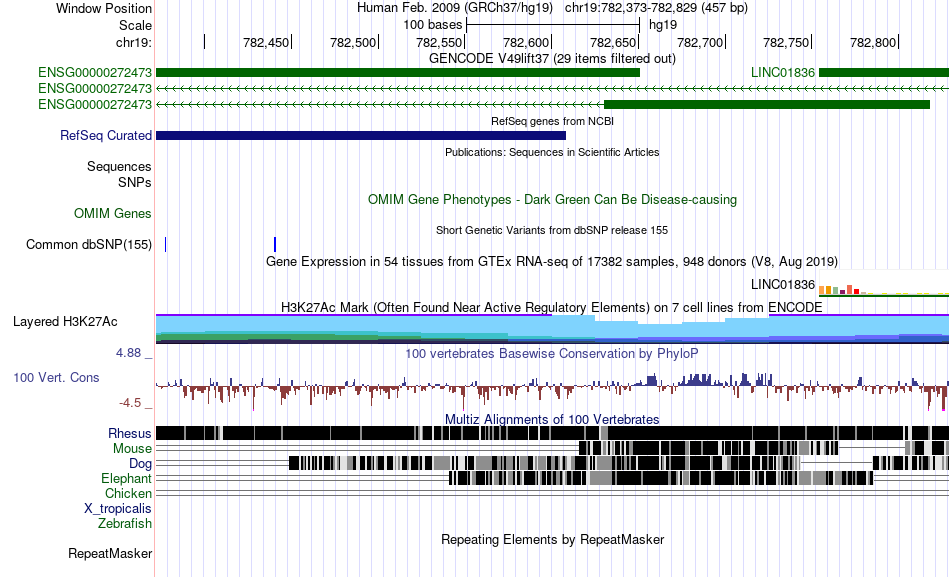Open the Common dbSNP(155) track label

pyautogui.click(x=89, y=245)
